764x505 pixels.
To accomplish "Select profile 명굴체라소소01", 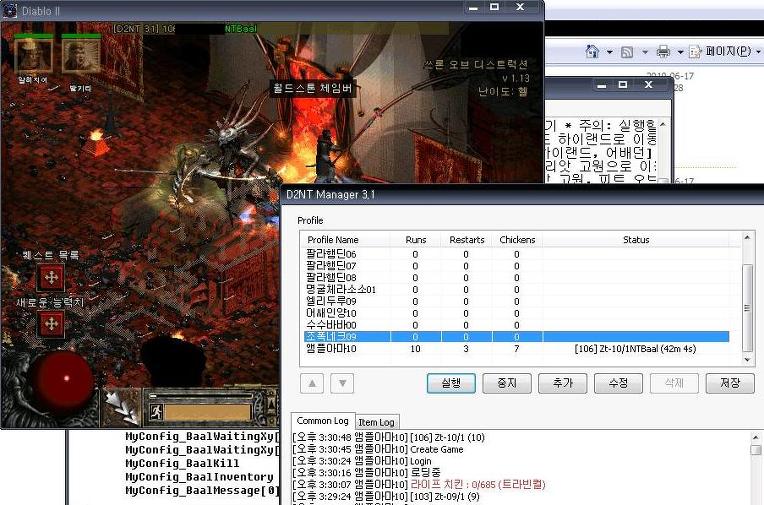I will [516, 290].
